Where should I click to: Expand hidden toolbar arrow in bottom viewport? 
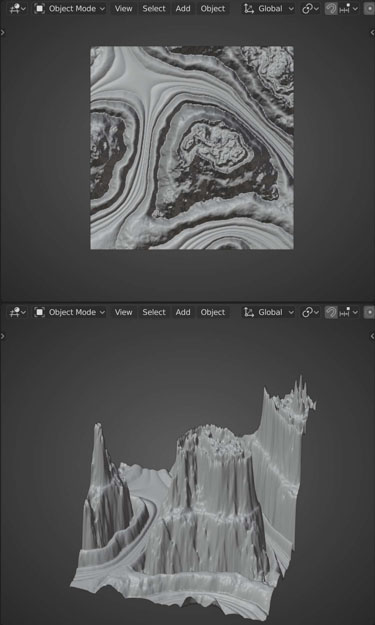(x=3, y=336)
